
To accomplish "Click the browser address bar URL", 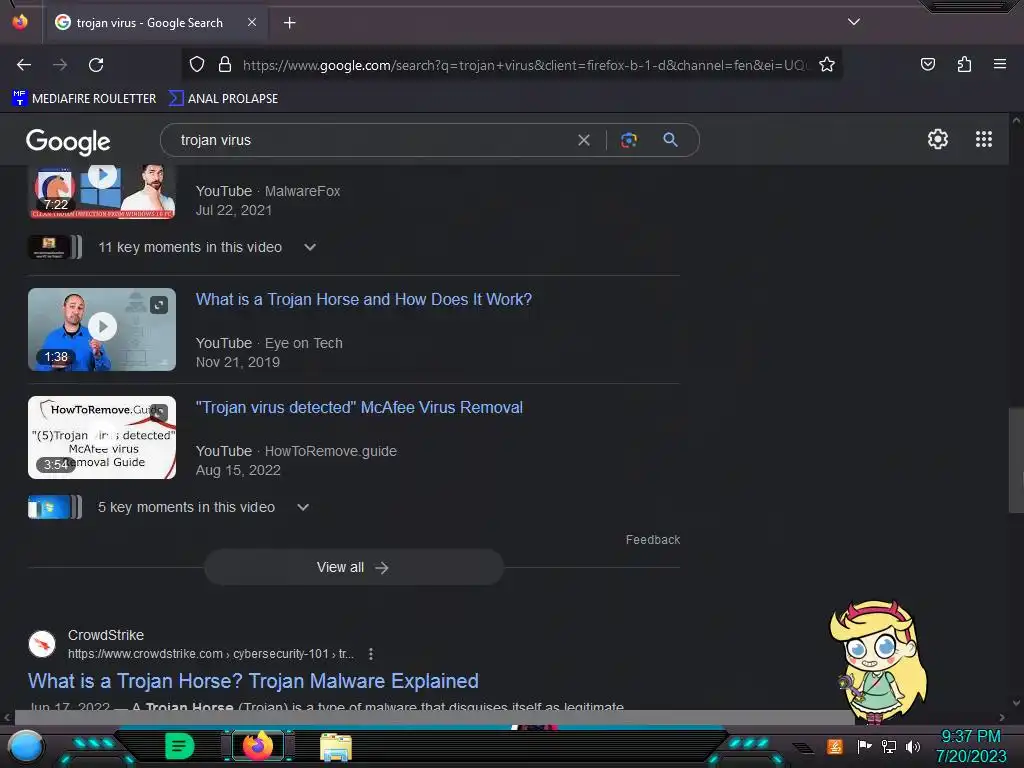I will click(524, 65).
